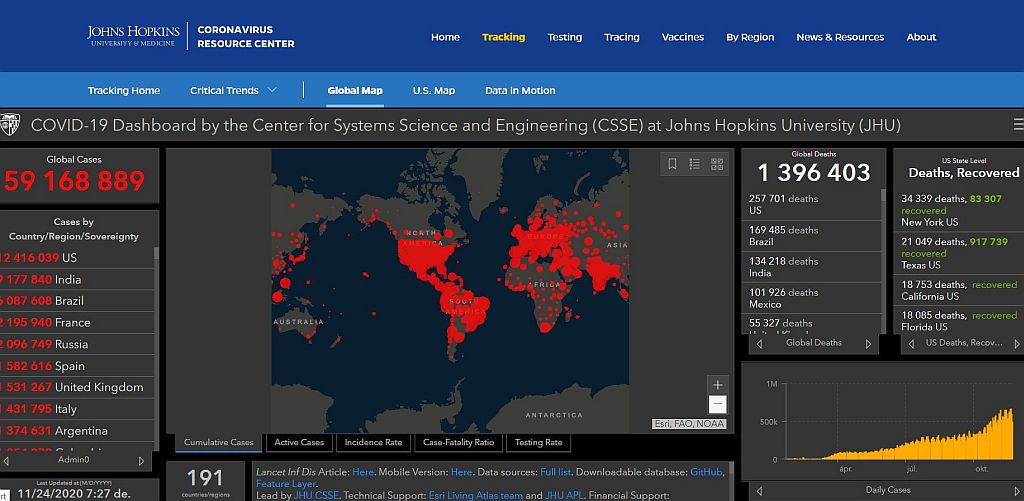This screenshot has width=1024, height=501.
Task: Select the Florida US deaths row
Action: tap(960, 321)
